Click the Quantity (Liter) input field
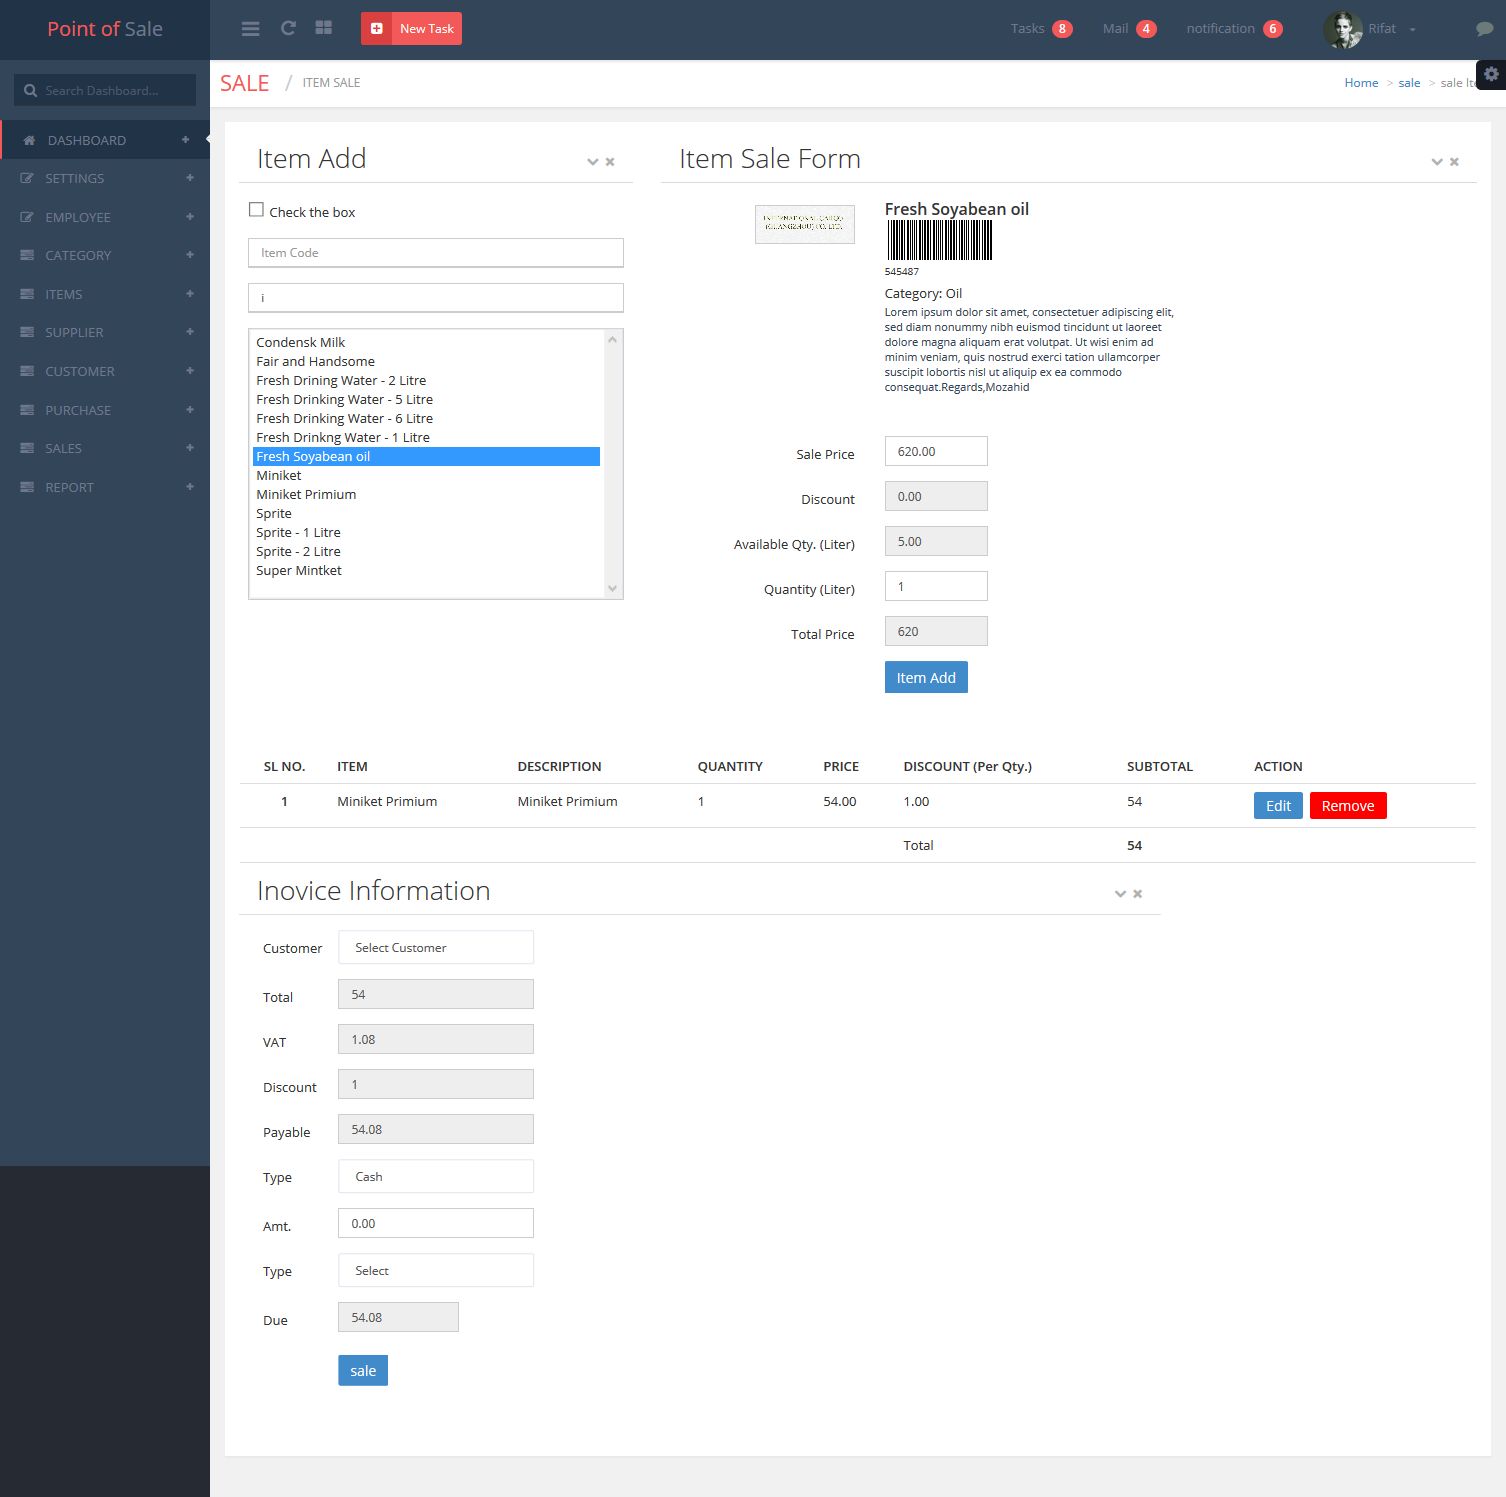1506x1497 pixels. point(935,587)
